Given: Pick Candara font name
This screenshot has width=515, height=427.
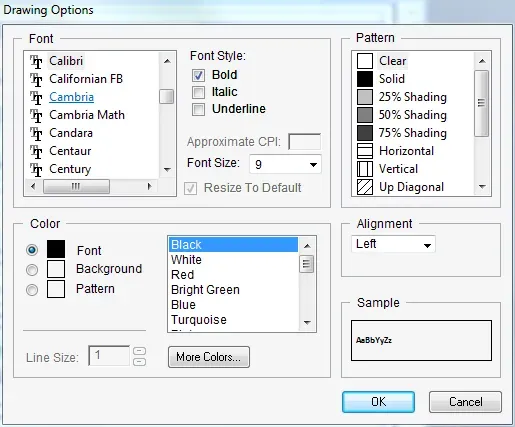Looking at the screenshot, I should click(x=71, y=133).
